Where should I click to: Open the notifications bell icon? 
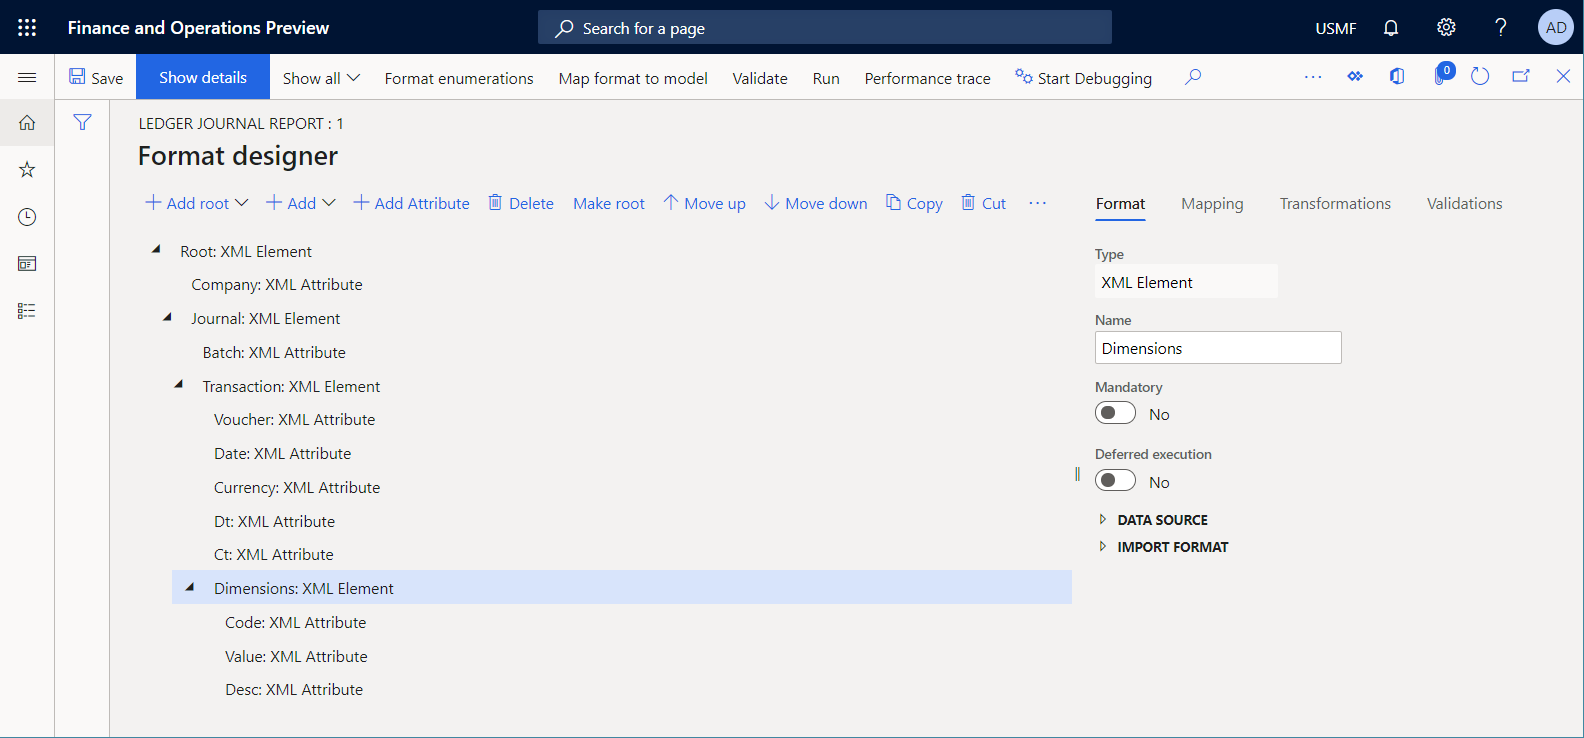(x=1391, y=27)
